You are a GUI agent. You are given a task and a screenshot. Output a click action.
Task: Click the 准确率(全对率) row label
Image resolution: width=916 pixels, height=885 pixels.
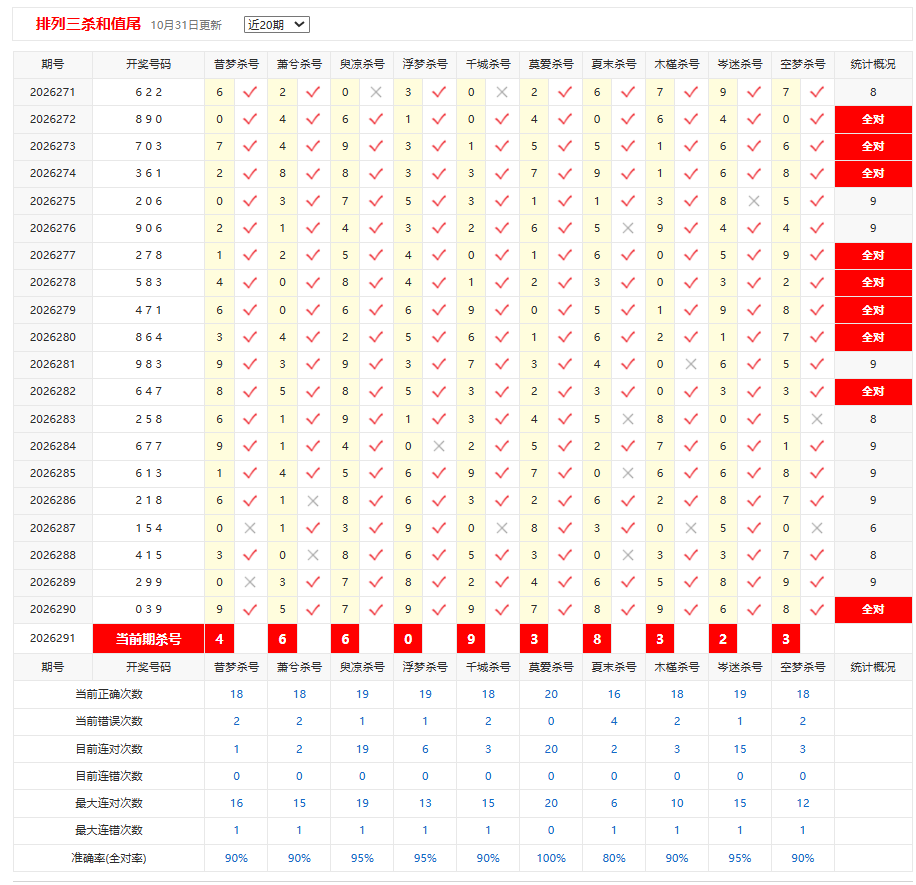pos(109,858)
